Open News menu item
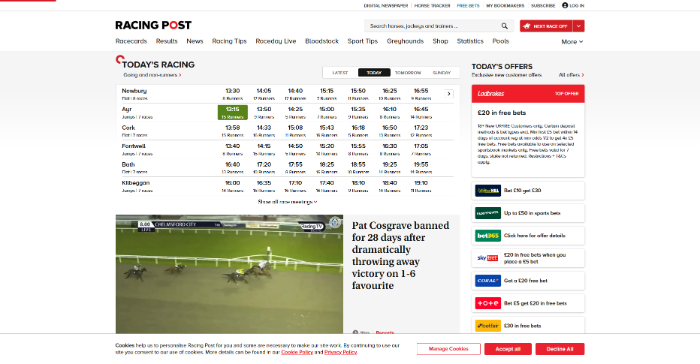 195,41
